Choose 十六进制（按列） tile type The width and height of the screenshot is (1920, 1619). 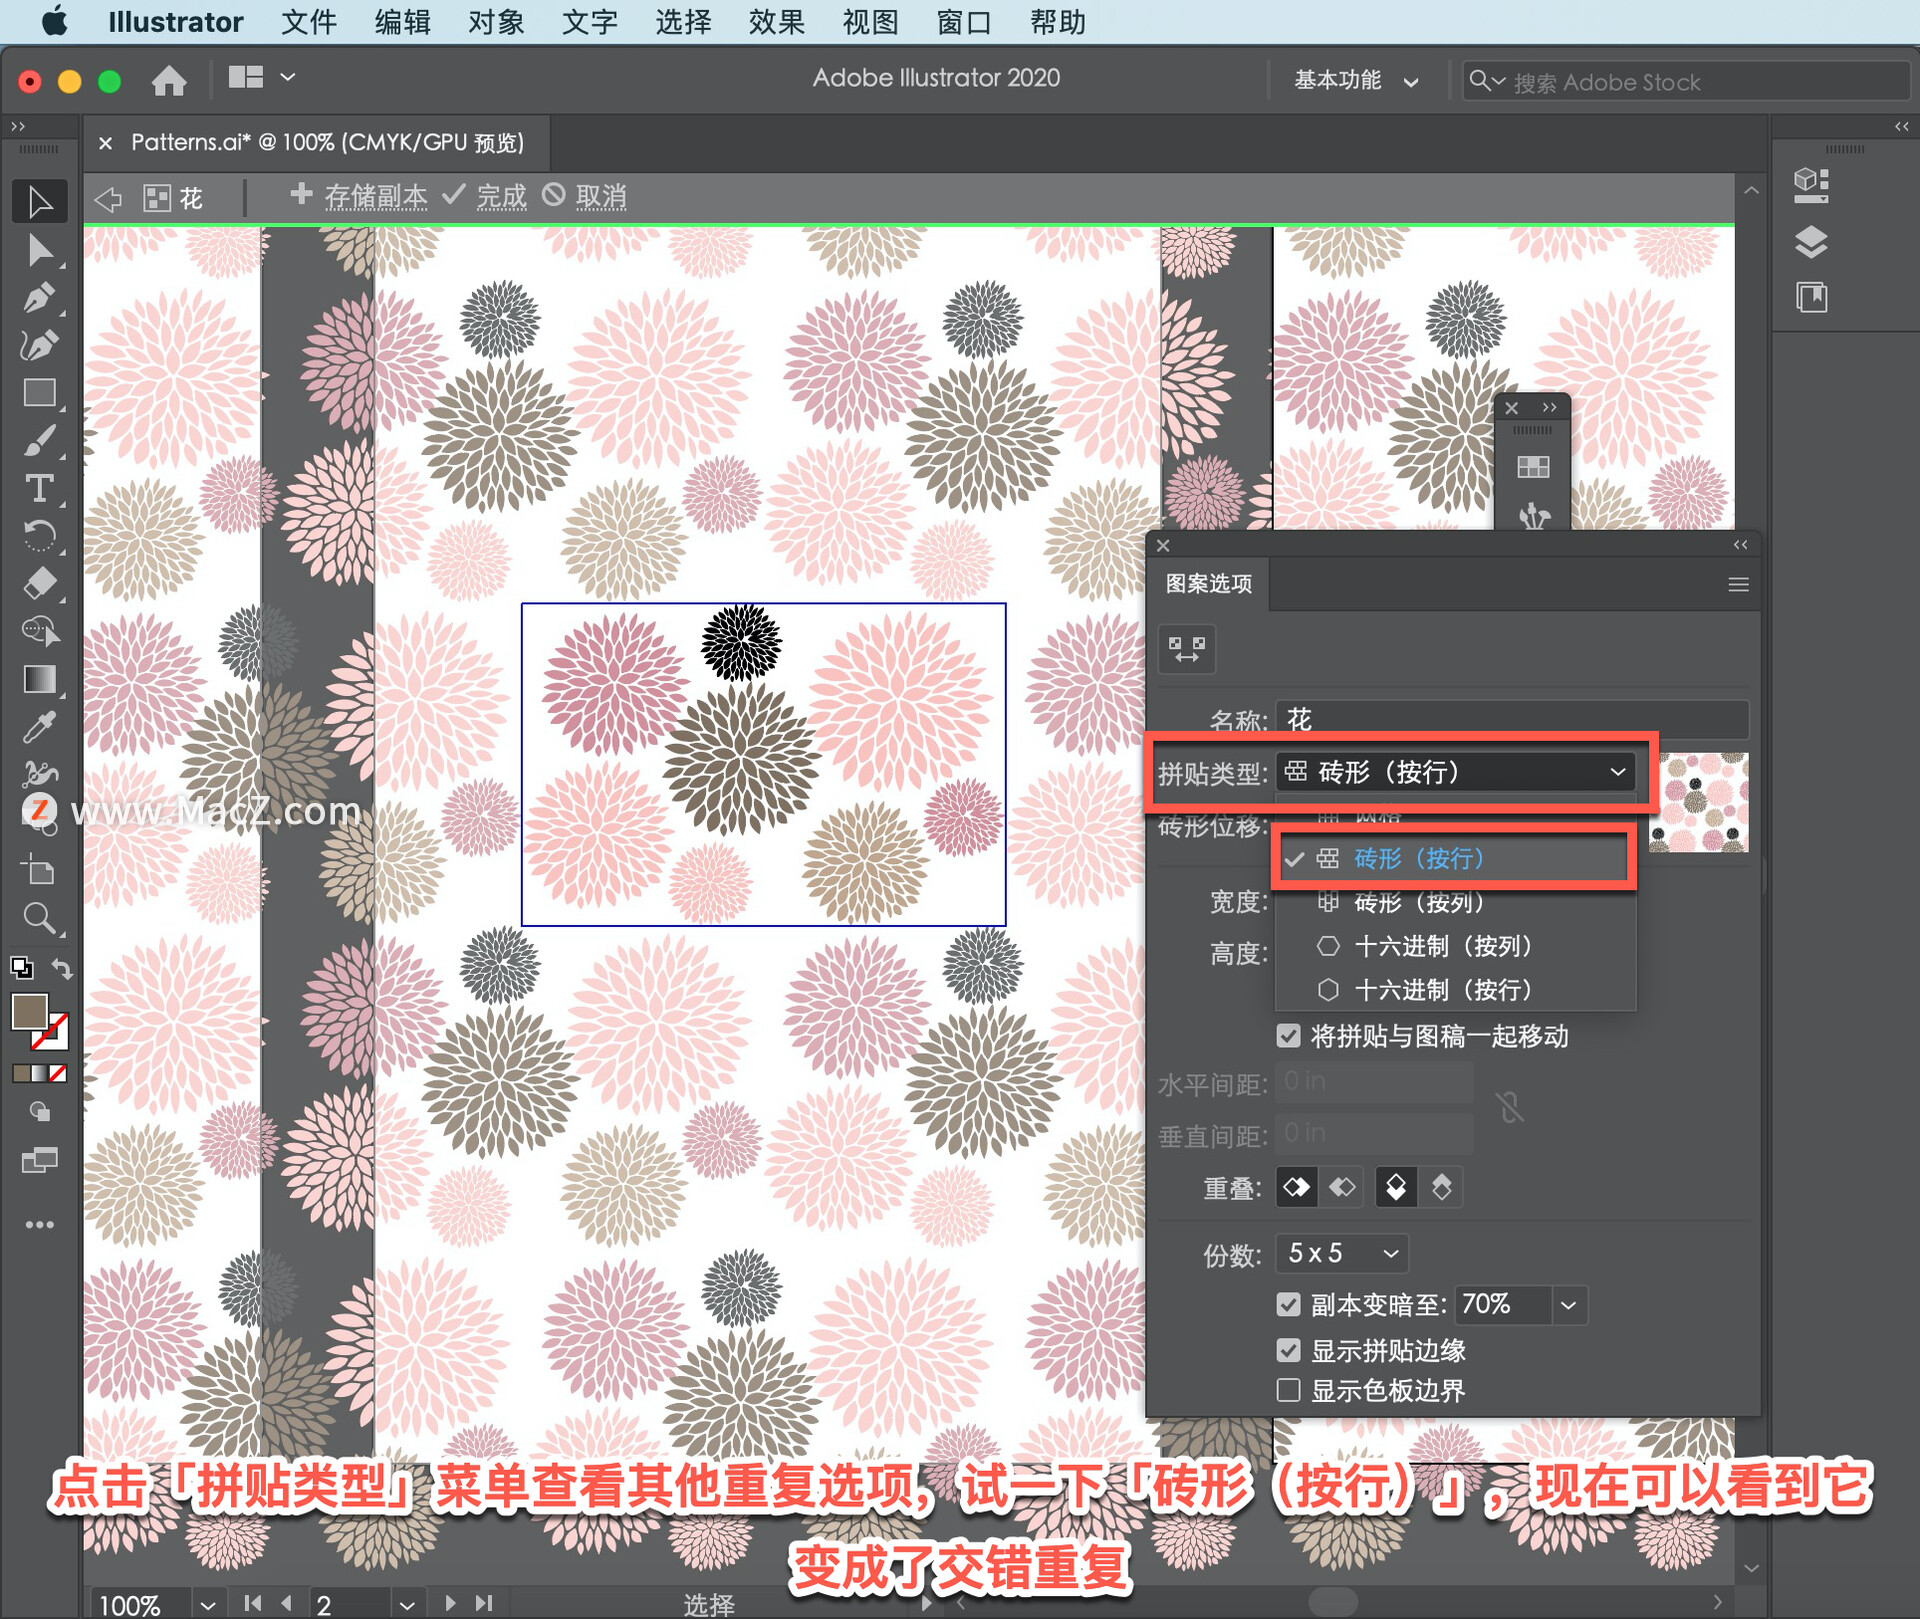tap(1455, 946)
